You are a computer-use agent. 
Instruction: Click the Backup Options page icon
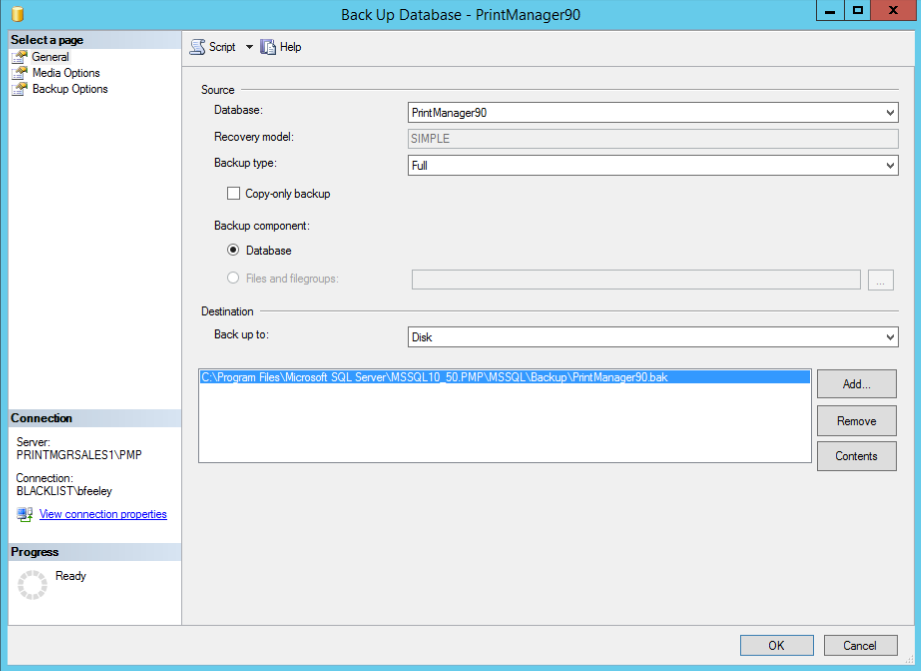click(19, 89)
